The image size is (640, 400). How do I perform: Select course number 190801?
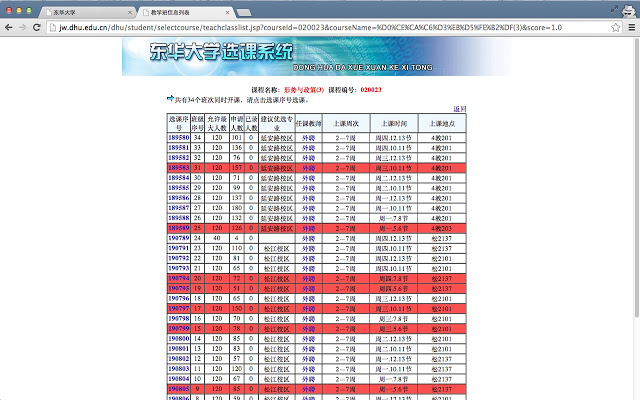click(179, 349)
